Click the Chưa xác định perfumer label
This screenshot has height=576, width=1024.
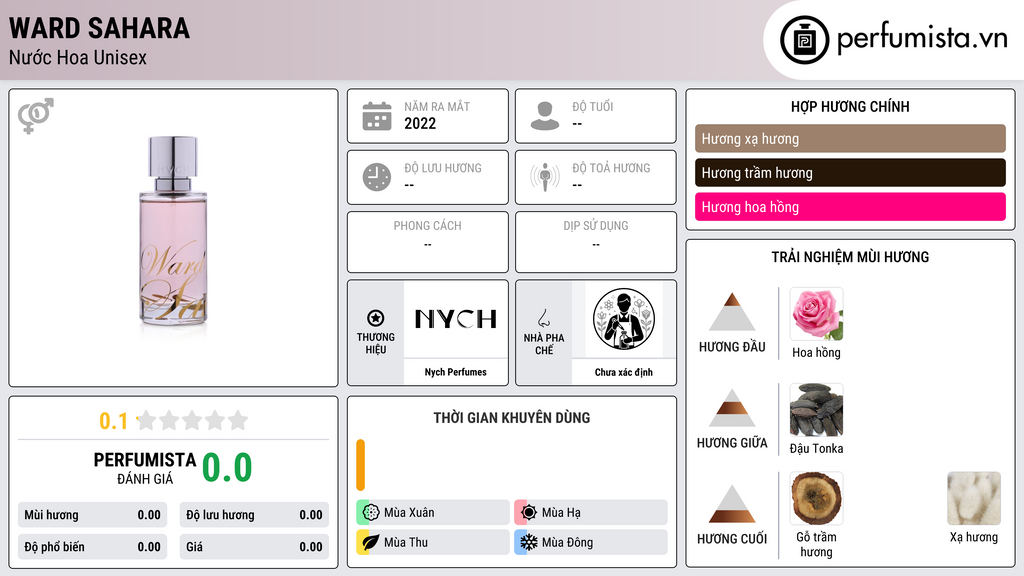[624, 372]
